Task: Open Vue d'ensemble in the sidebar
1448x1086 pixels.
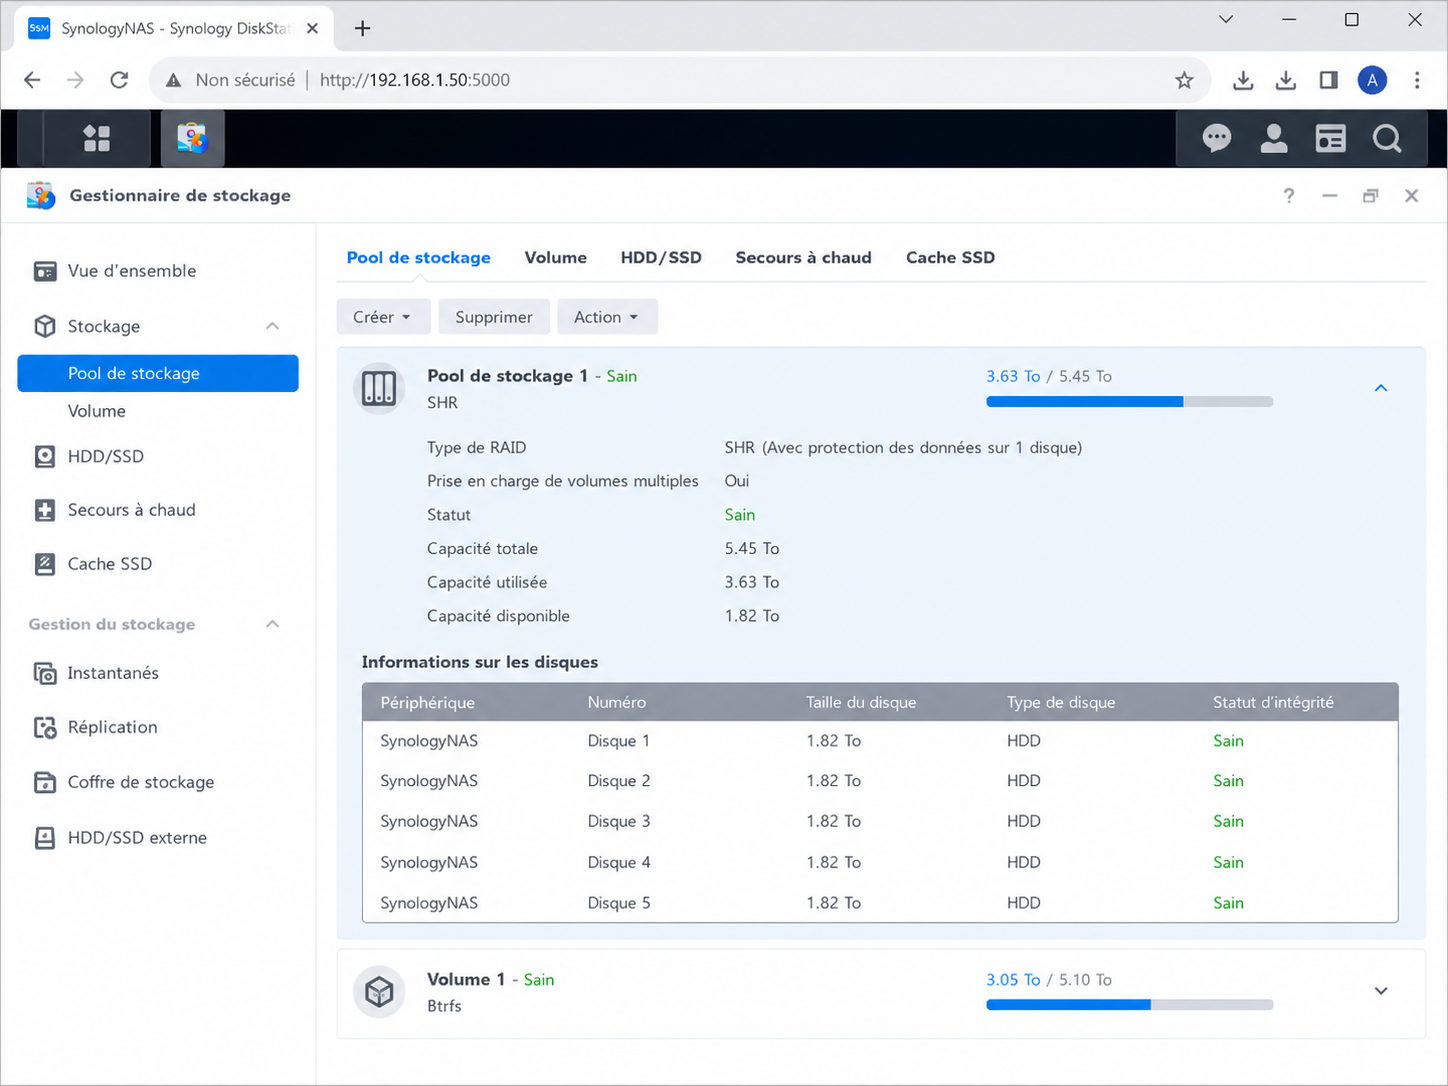Action: 132,271
